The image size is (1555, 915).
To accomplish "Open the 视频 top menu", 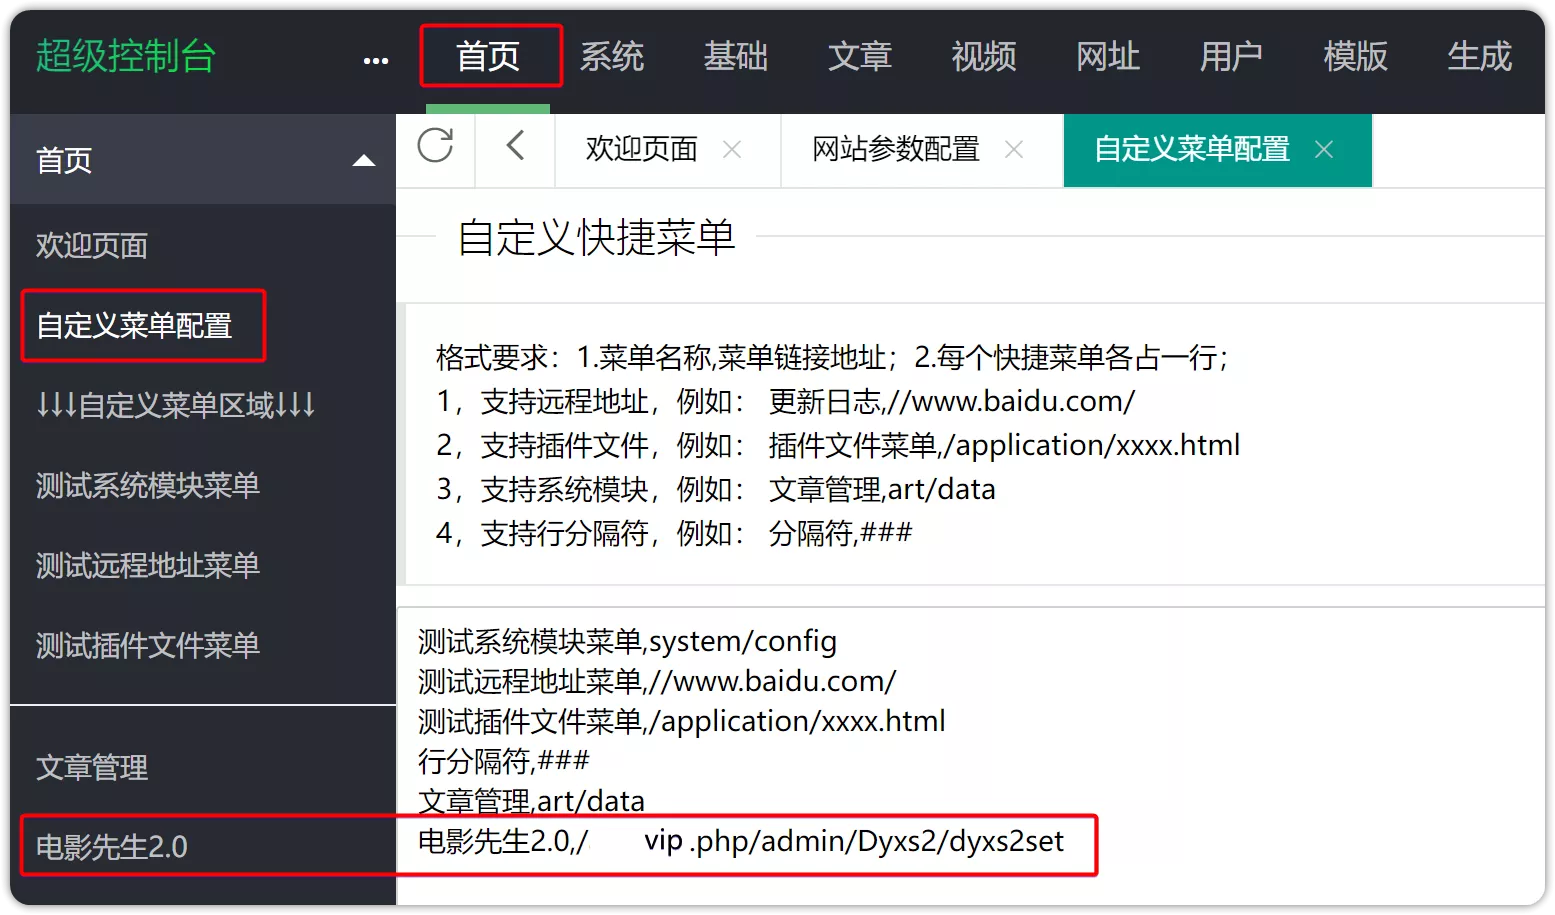I will click(984, 57).
